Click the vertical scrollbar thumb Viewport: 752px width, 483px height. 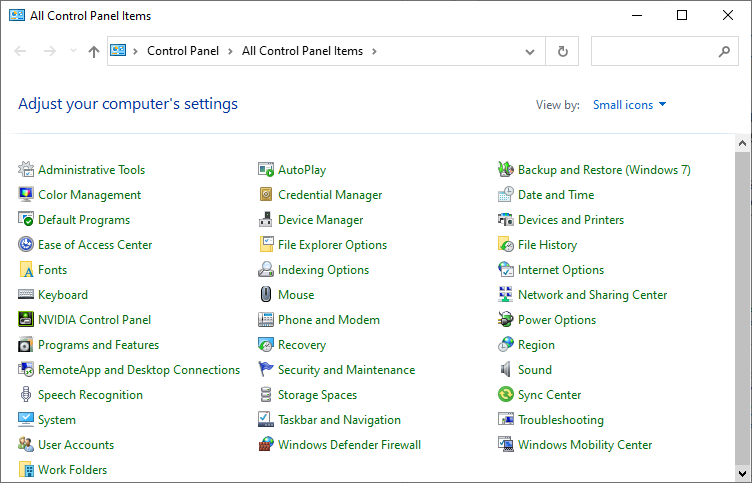click(x=742, y=308)
